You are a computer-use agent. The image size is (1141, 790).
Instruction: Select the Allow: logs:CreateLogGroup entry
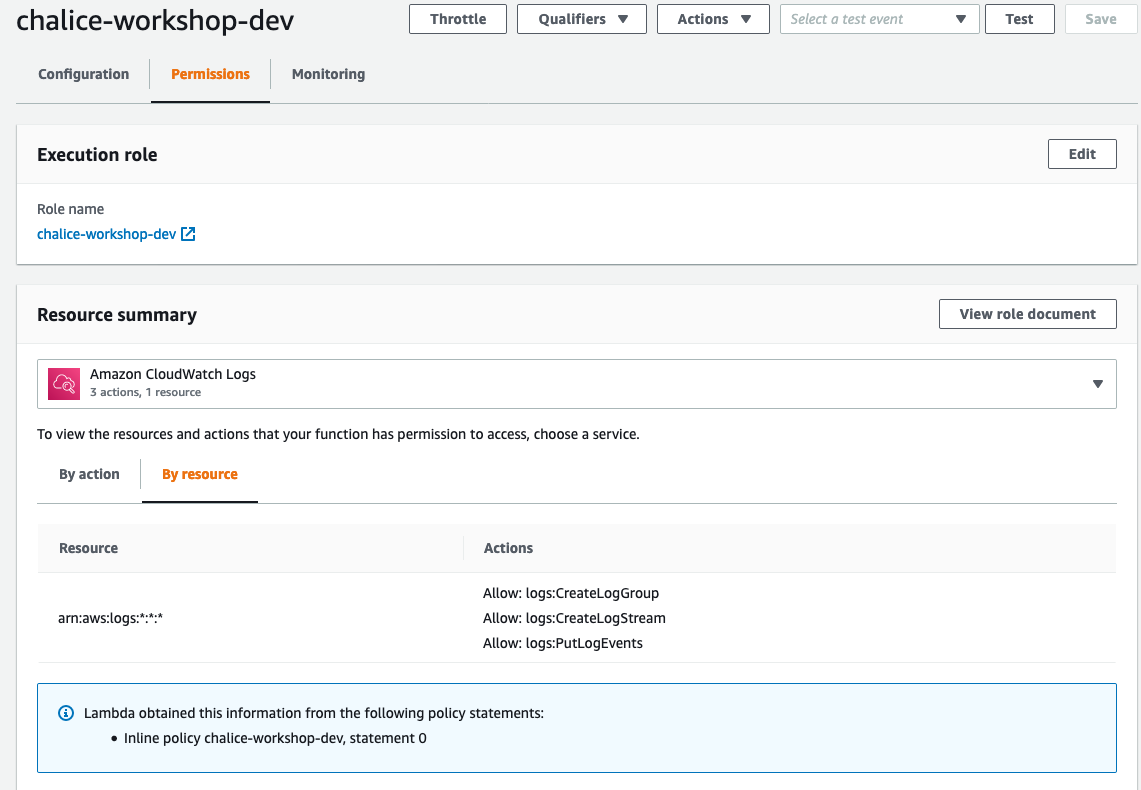click(x=571, y=593)
